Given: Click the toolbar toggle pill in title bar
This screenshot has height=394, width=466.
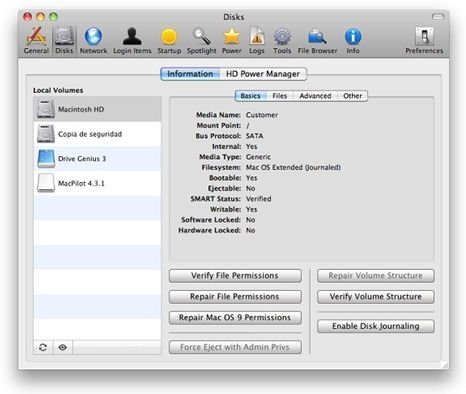Looking at the screenshot, I should 438,16.
